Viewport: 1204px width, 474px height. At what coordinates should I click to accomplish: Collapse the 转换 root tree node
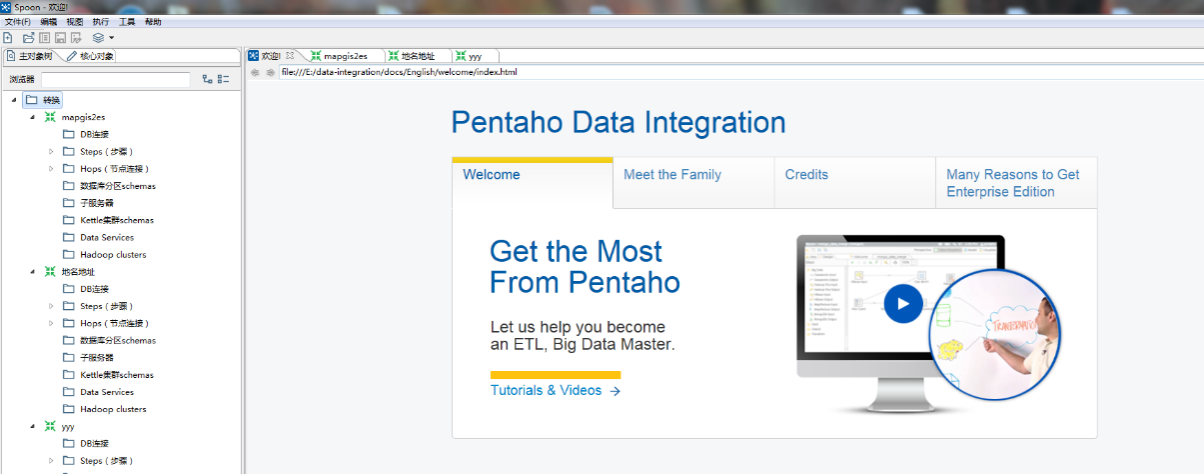pyautogui.click(x=13, y=100)
